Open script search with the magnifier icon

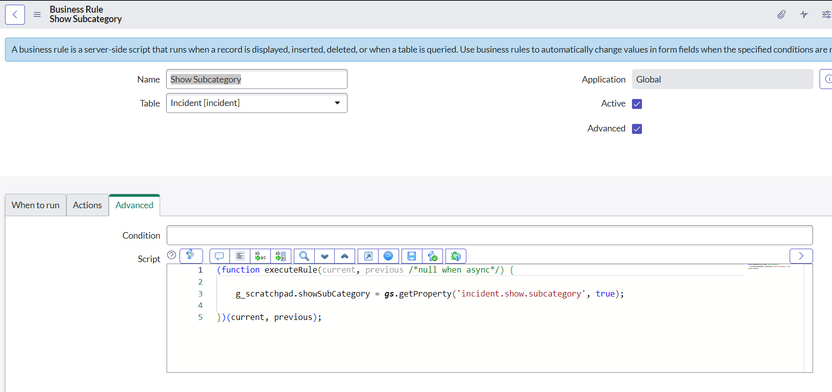pyautogui.click(x=304, y=256)
